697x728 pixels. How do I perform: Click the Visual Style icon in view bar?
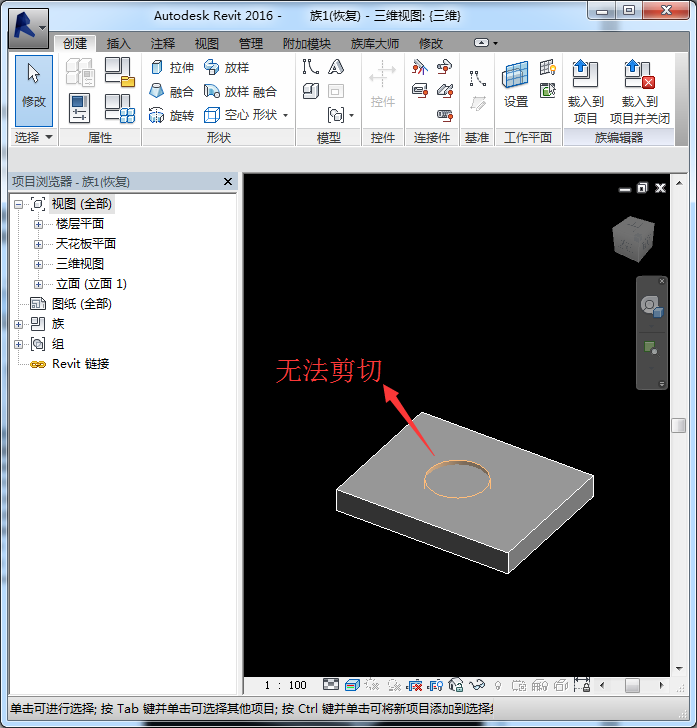tap(352, 685)
